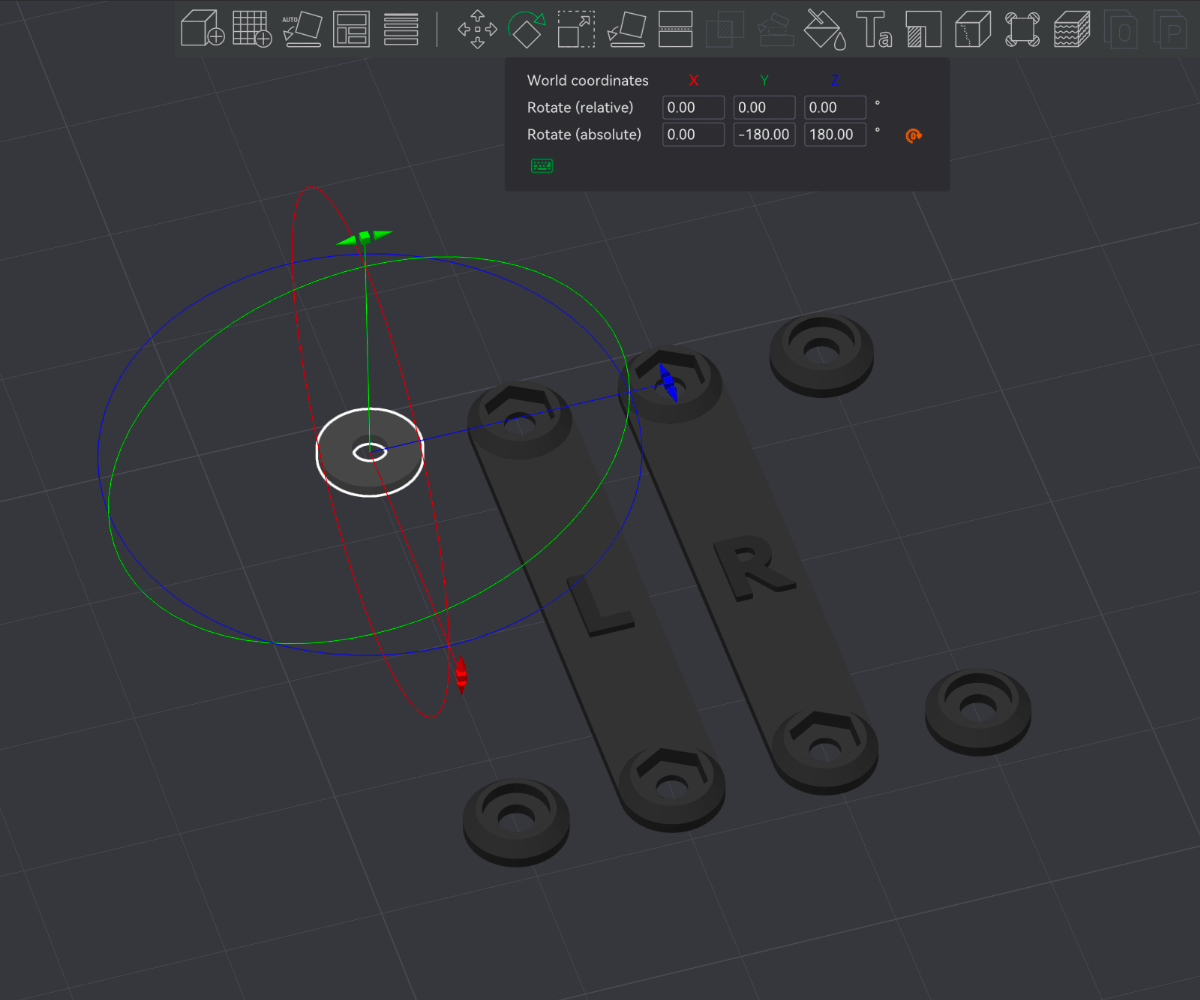This screenshot has width=1200, height=1000.
Task: Click the red rotation handle on gizmo
Action: point(461,675)
